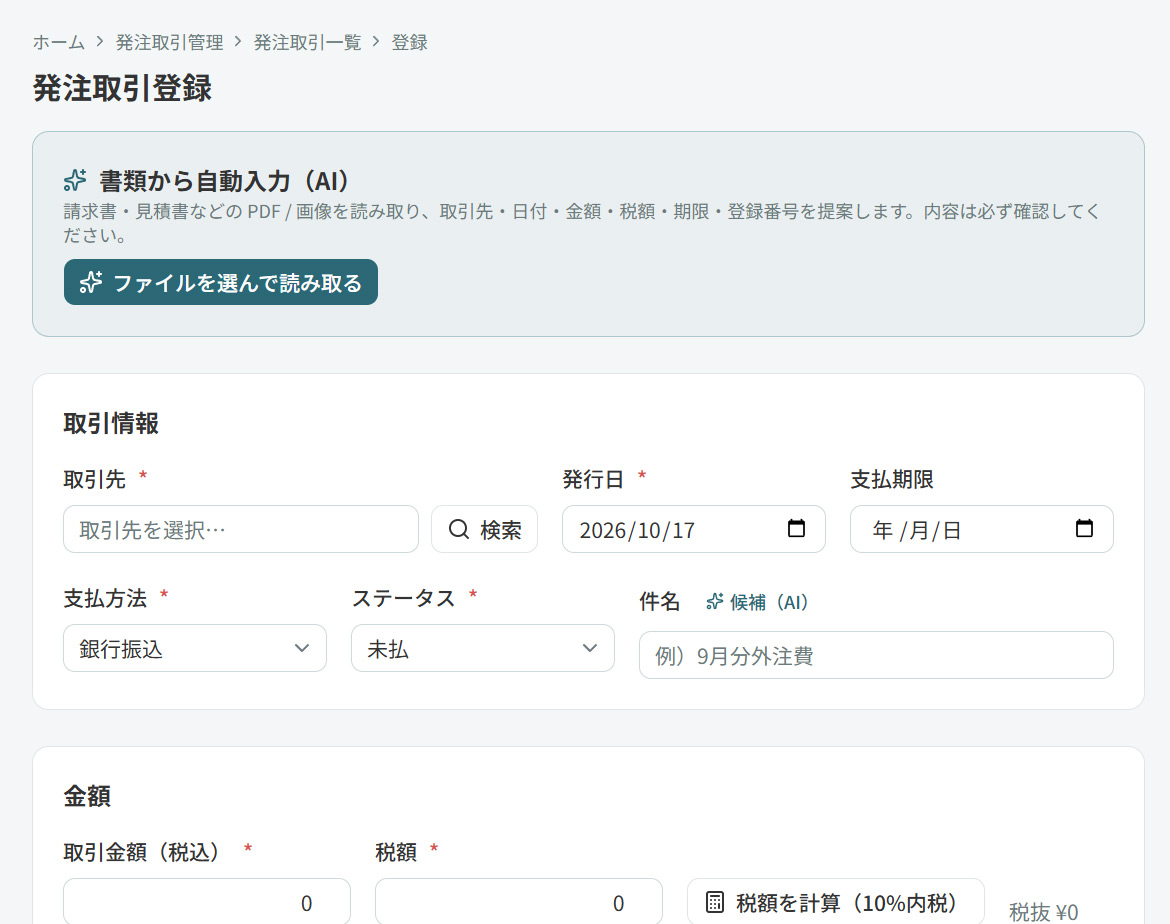Image resolution: width=1170 pixels, height=924 pixels.
Task: Click the chevron after 発注取引管理 breadcrumb
Action: [238, 42]
